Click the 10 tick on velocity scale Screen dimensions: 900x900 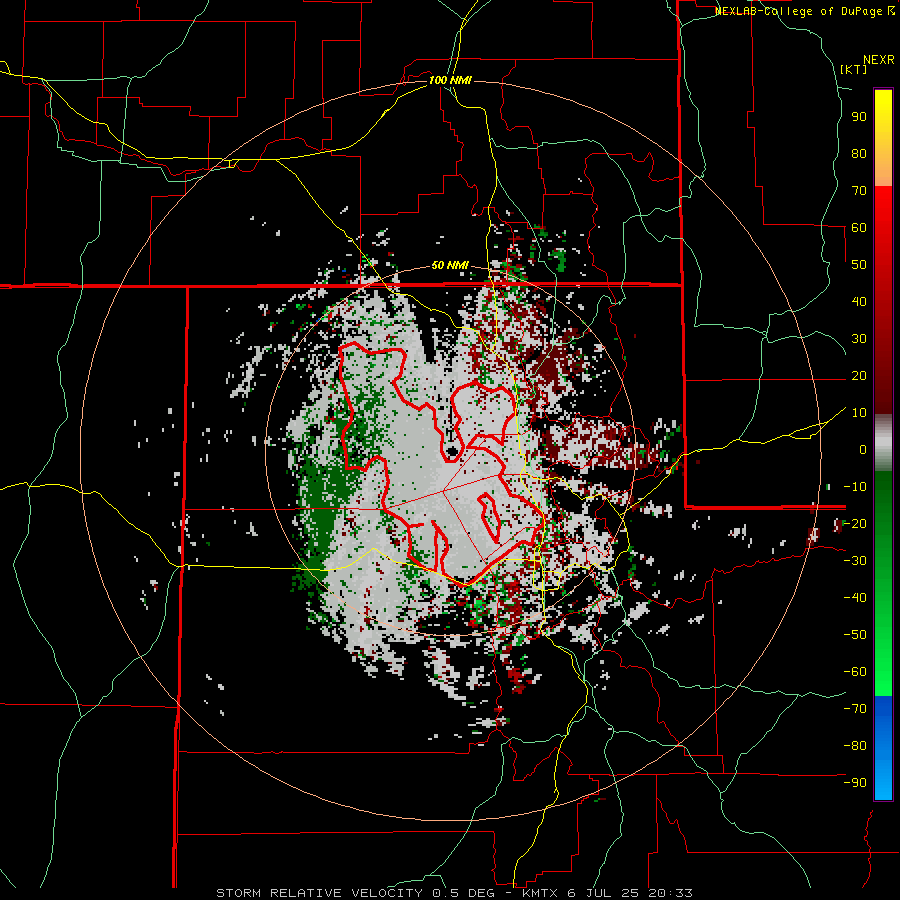[859, 413]
